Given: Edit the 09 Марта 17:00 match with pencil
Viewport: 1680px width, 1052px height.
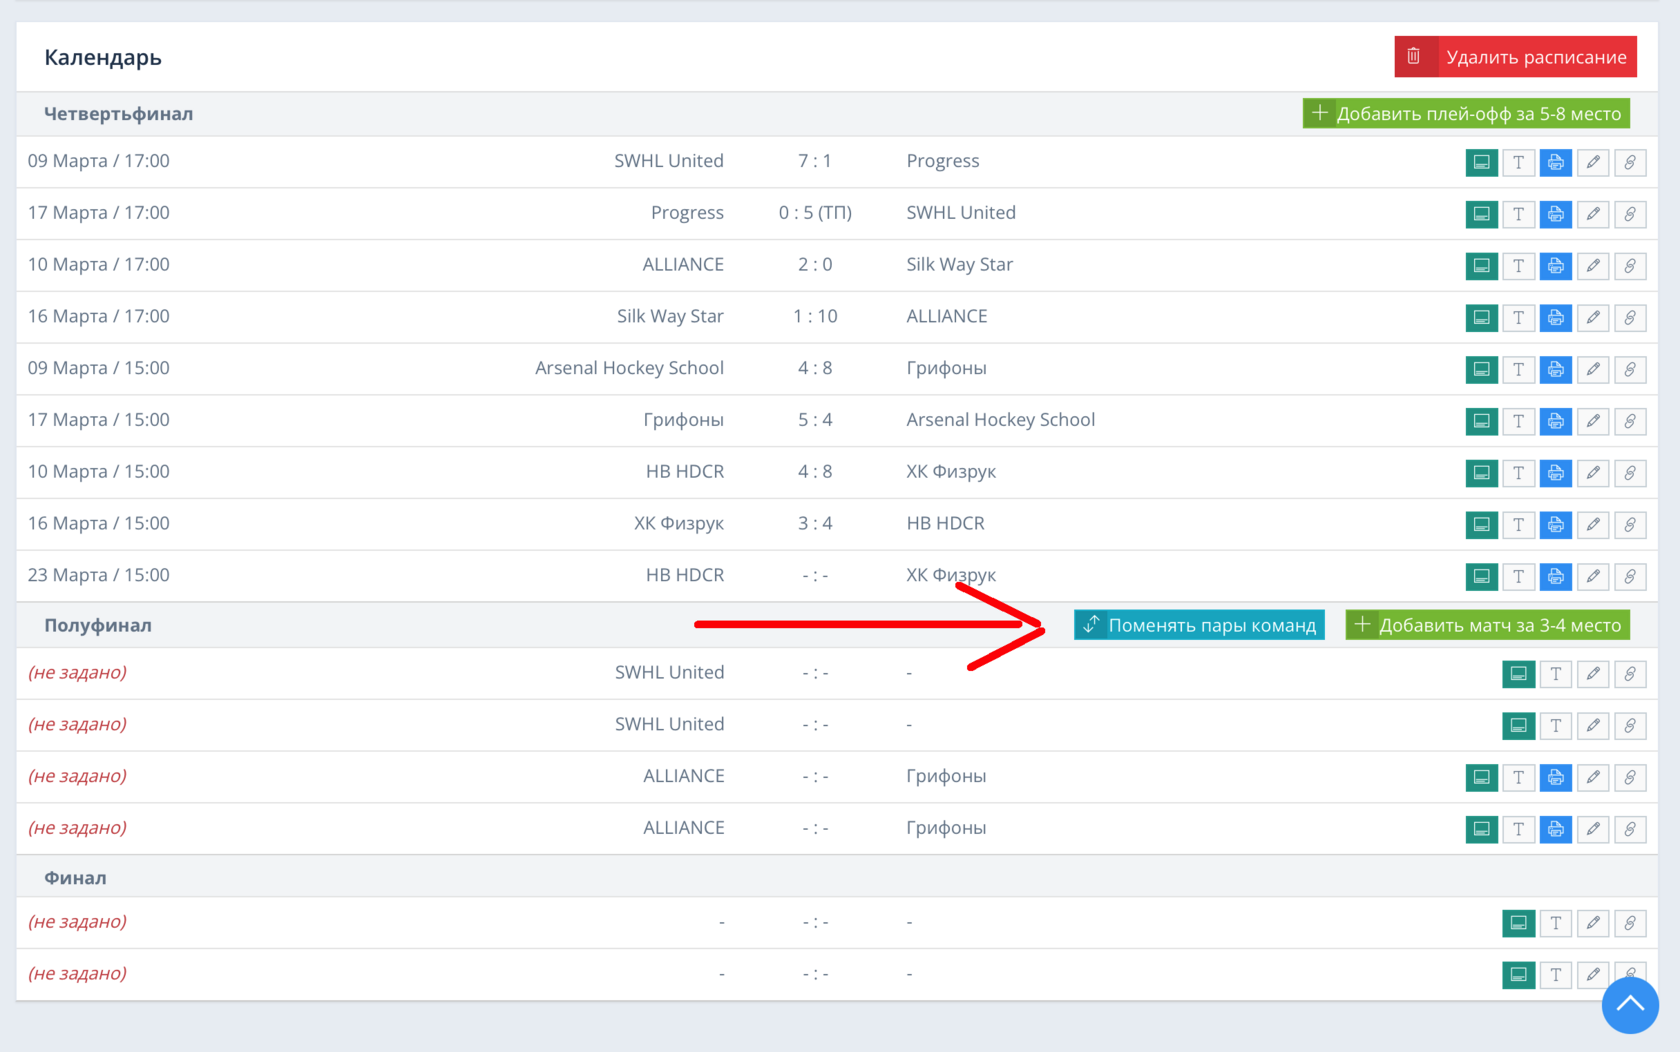Looking at the screenshot, I should pyautogui.click(x=1592, y=162).
